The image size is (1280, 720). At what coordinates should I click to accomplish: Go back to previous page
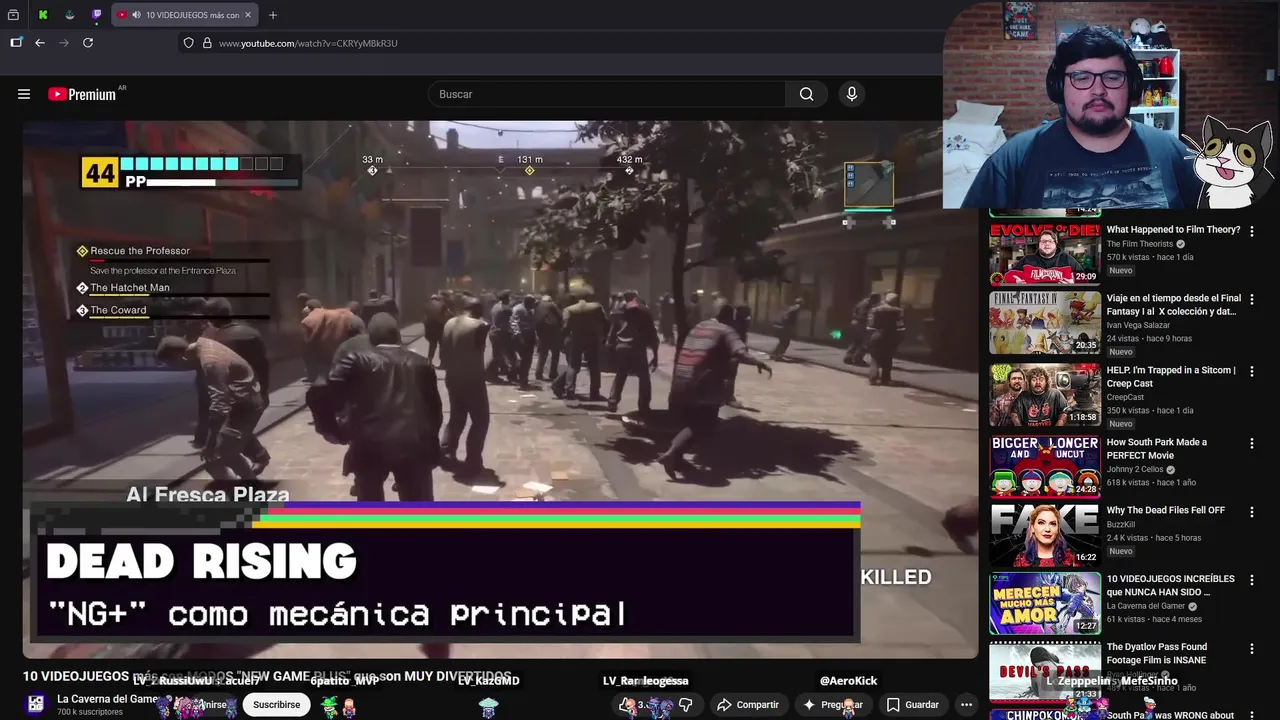[40, 43]
